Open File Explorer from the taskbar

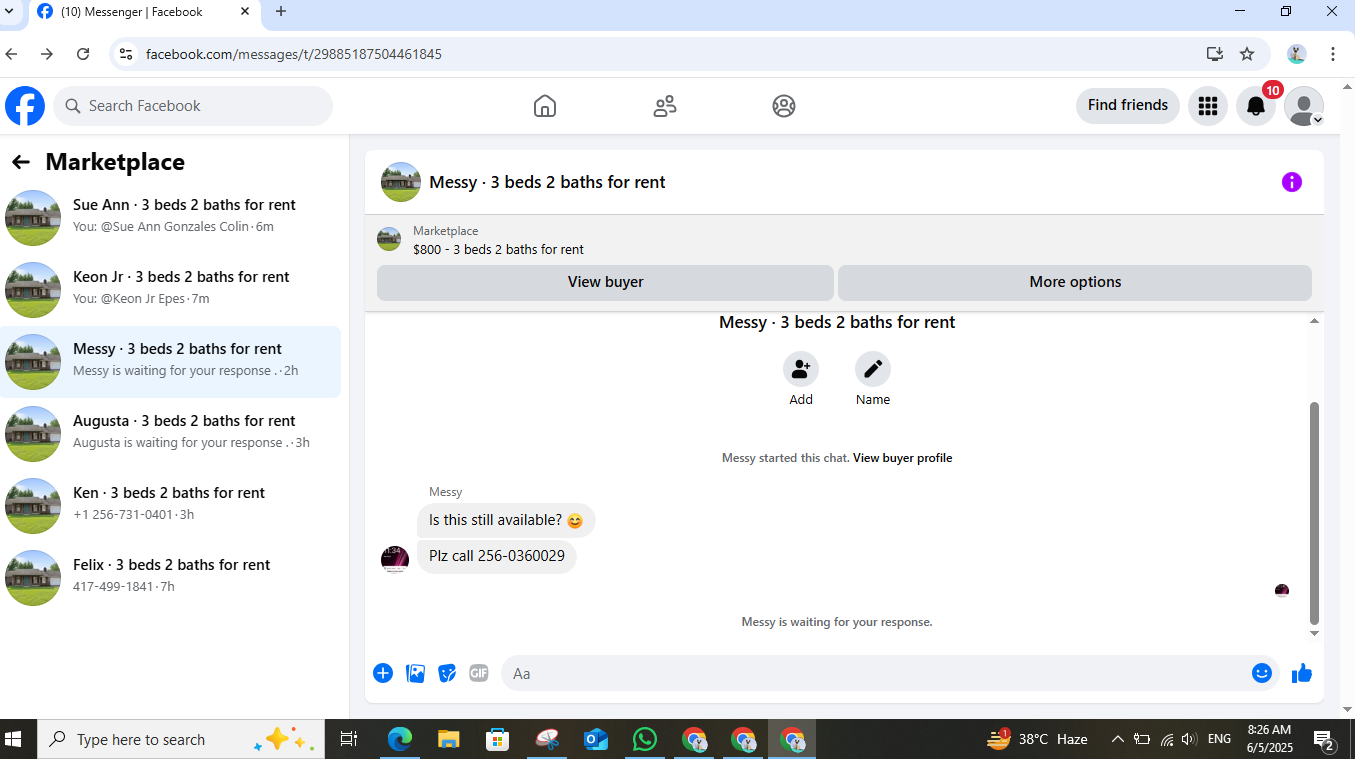point(448,739)
